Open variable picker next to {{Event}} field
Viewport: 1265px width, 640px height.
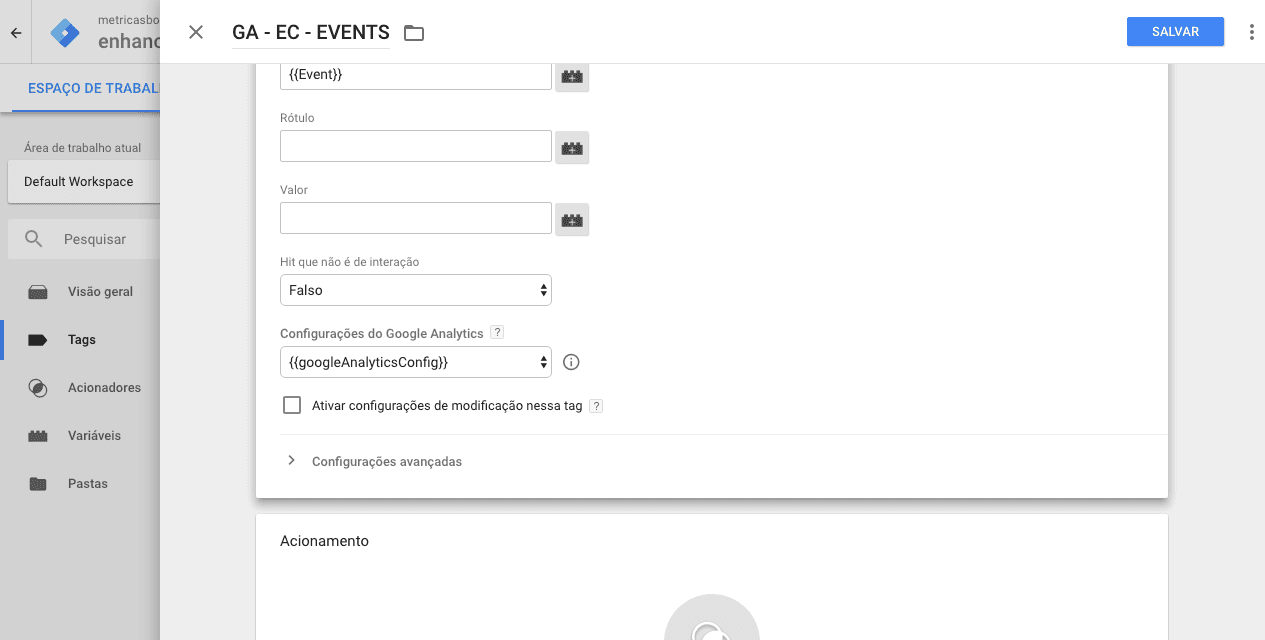[571, 75]
